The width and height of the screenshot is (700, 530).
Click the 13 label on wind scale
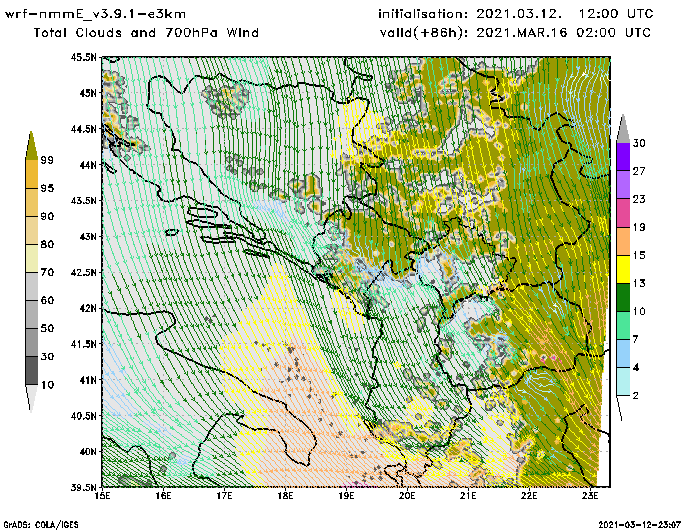coord(639,283)
